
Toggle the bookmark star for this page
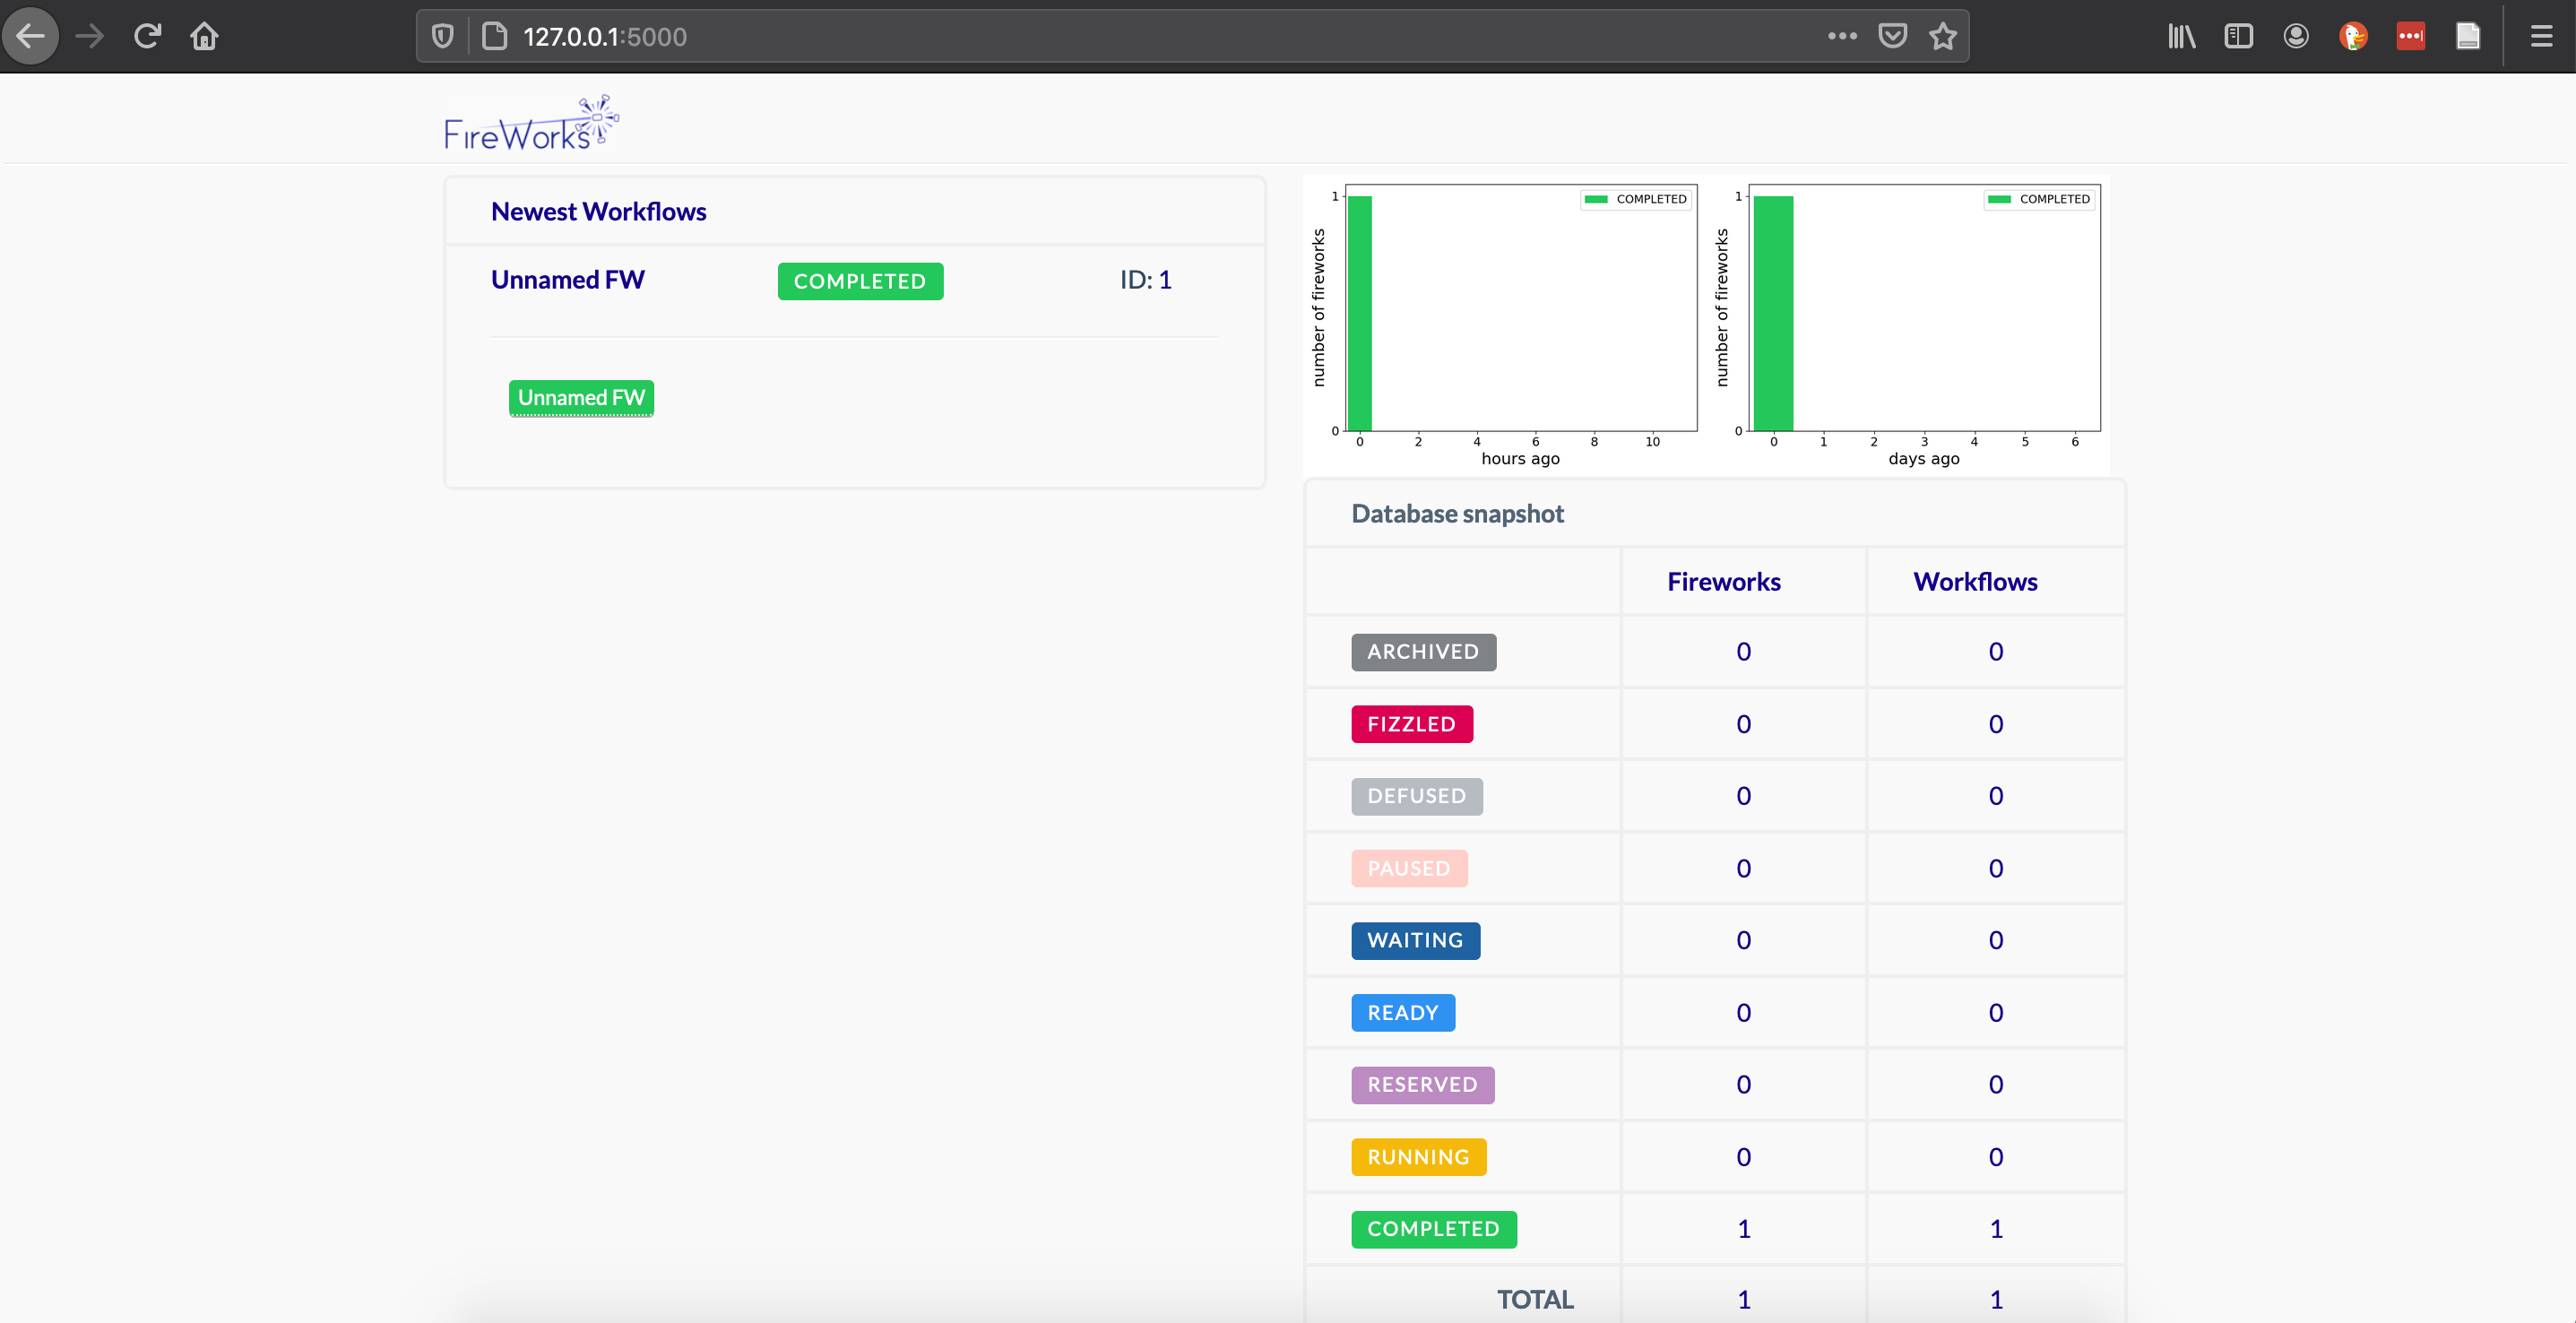[1943, 36]
